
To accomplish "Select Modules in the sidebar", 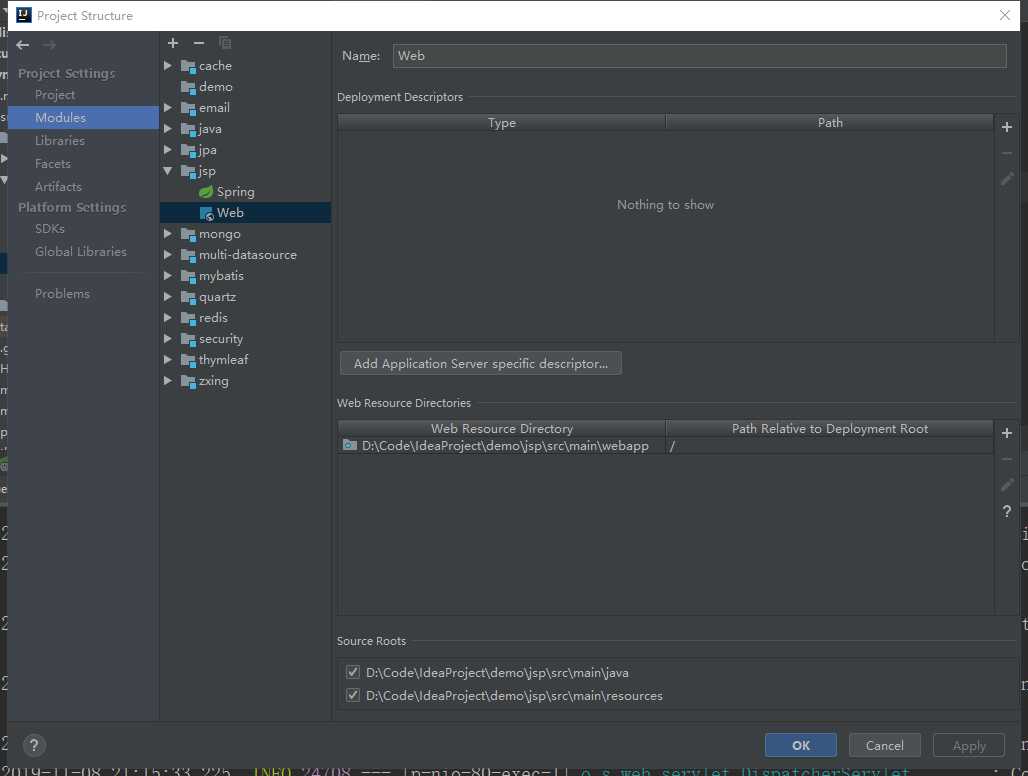I will [x=83, y=117].
